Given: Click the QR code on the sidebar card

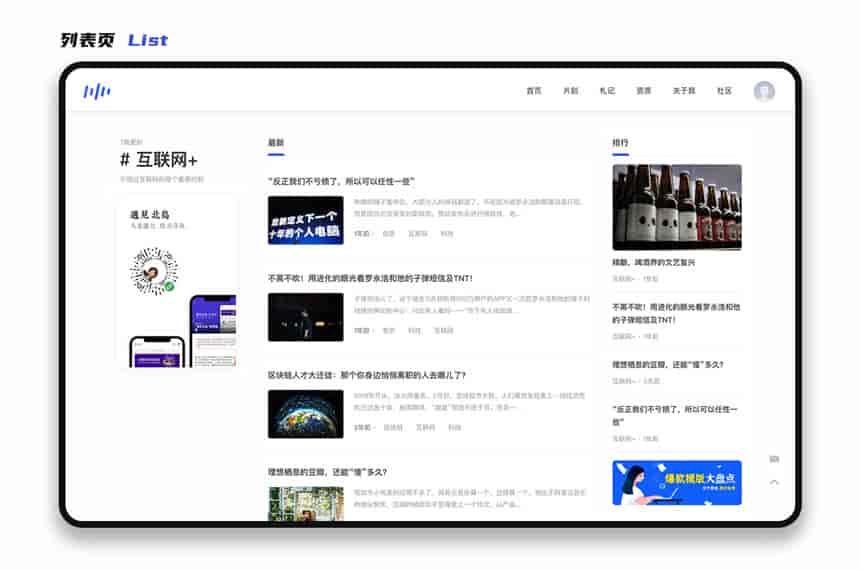Looking at the screenshot, I should coord(153,270).
